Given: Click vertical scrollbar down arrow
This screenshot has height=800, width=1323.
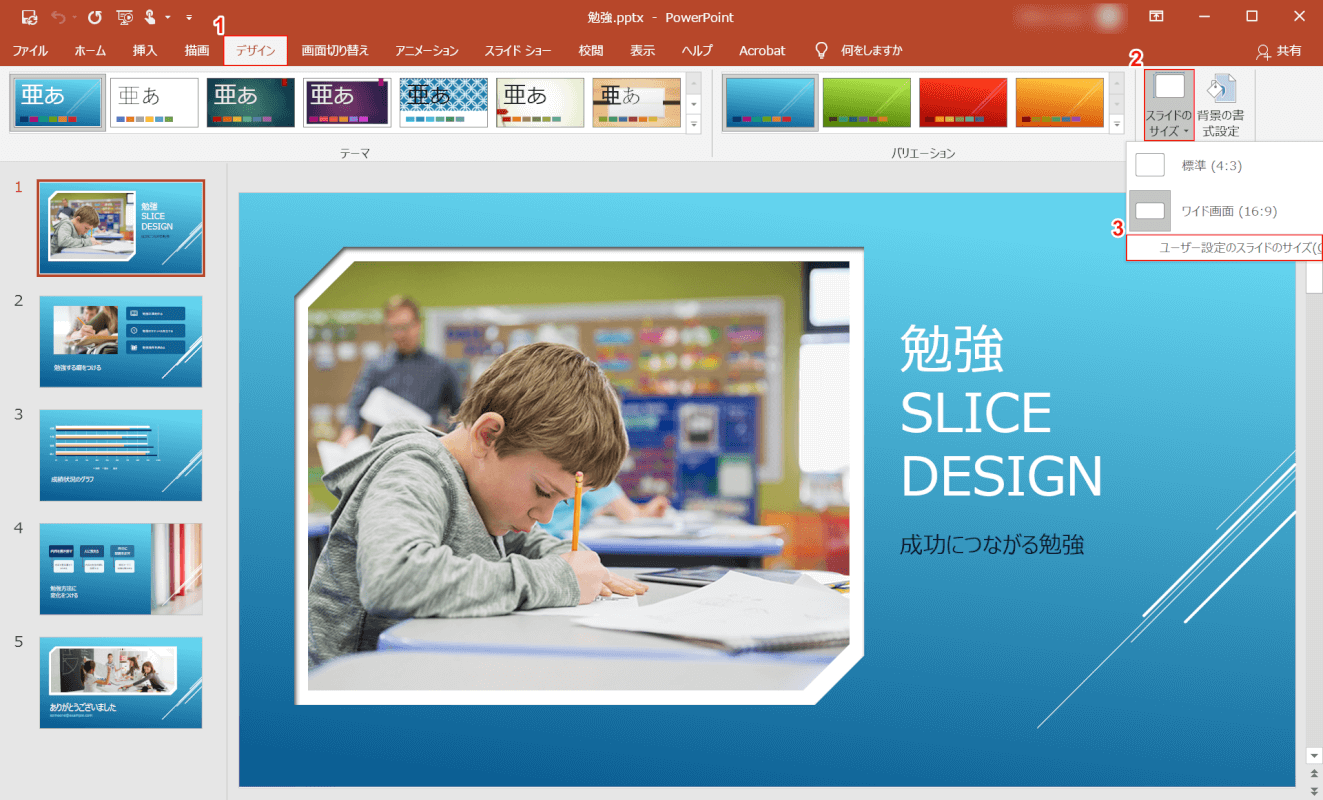Looking at the screenshot, I should [x=1314, y=756].
